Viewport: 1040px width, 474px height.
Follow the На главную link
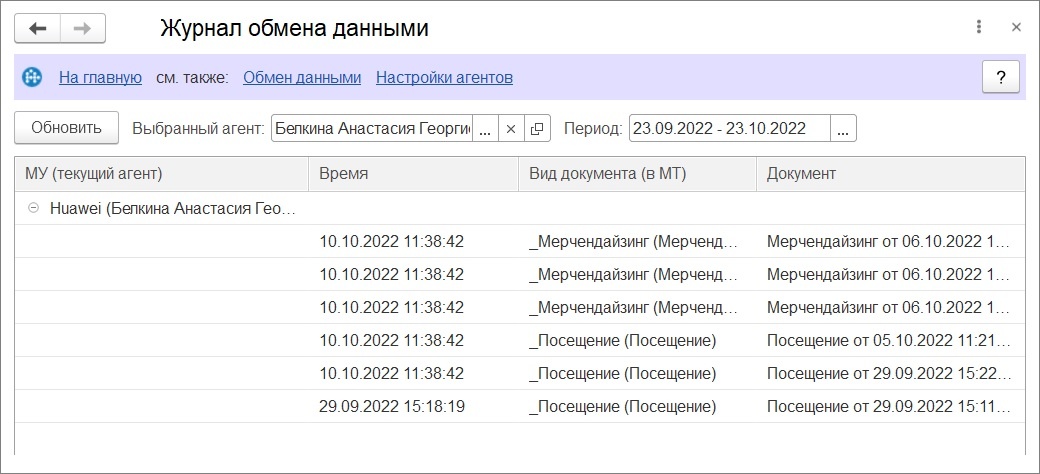pos(100,78)
